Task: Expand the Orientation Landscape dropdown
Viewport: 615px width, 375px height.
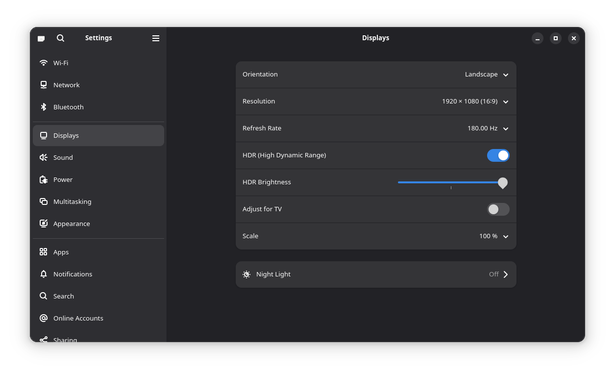Action: [486, 75]
